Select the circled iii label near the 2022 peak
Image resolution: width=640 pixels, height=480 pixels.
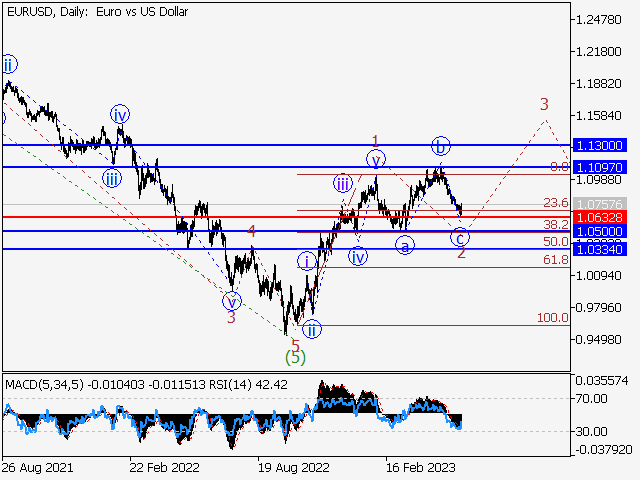pos(343,184)
